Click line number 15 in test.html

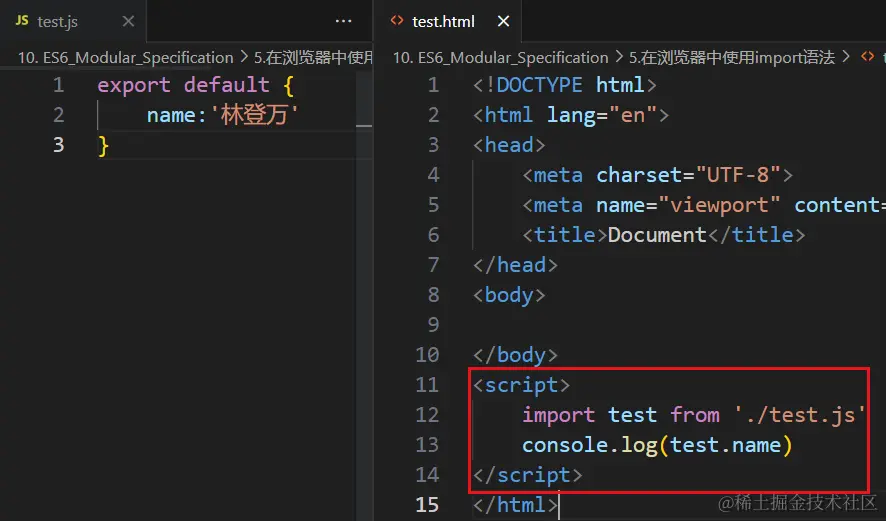427,505
